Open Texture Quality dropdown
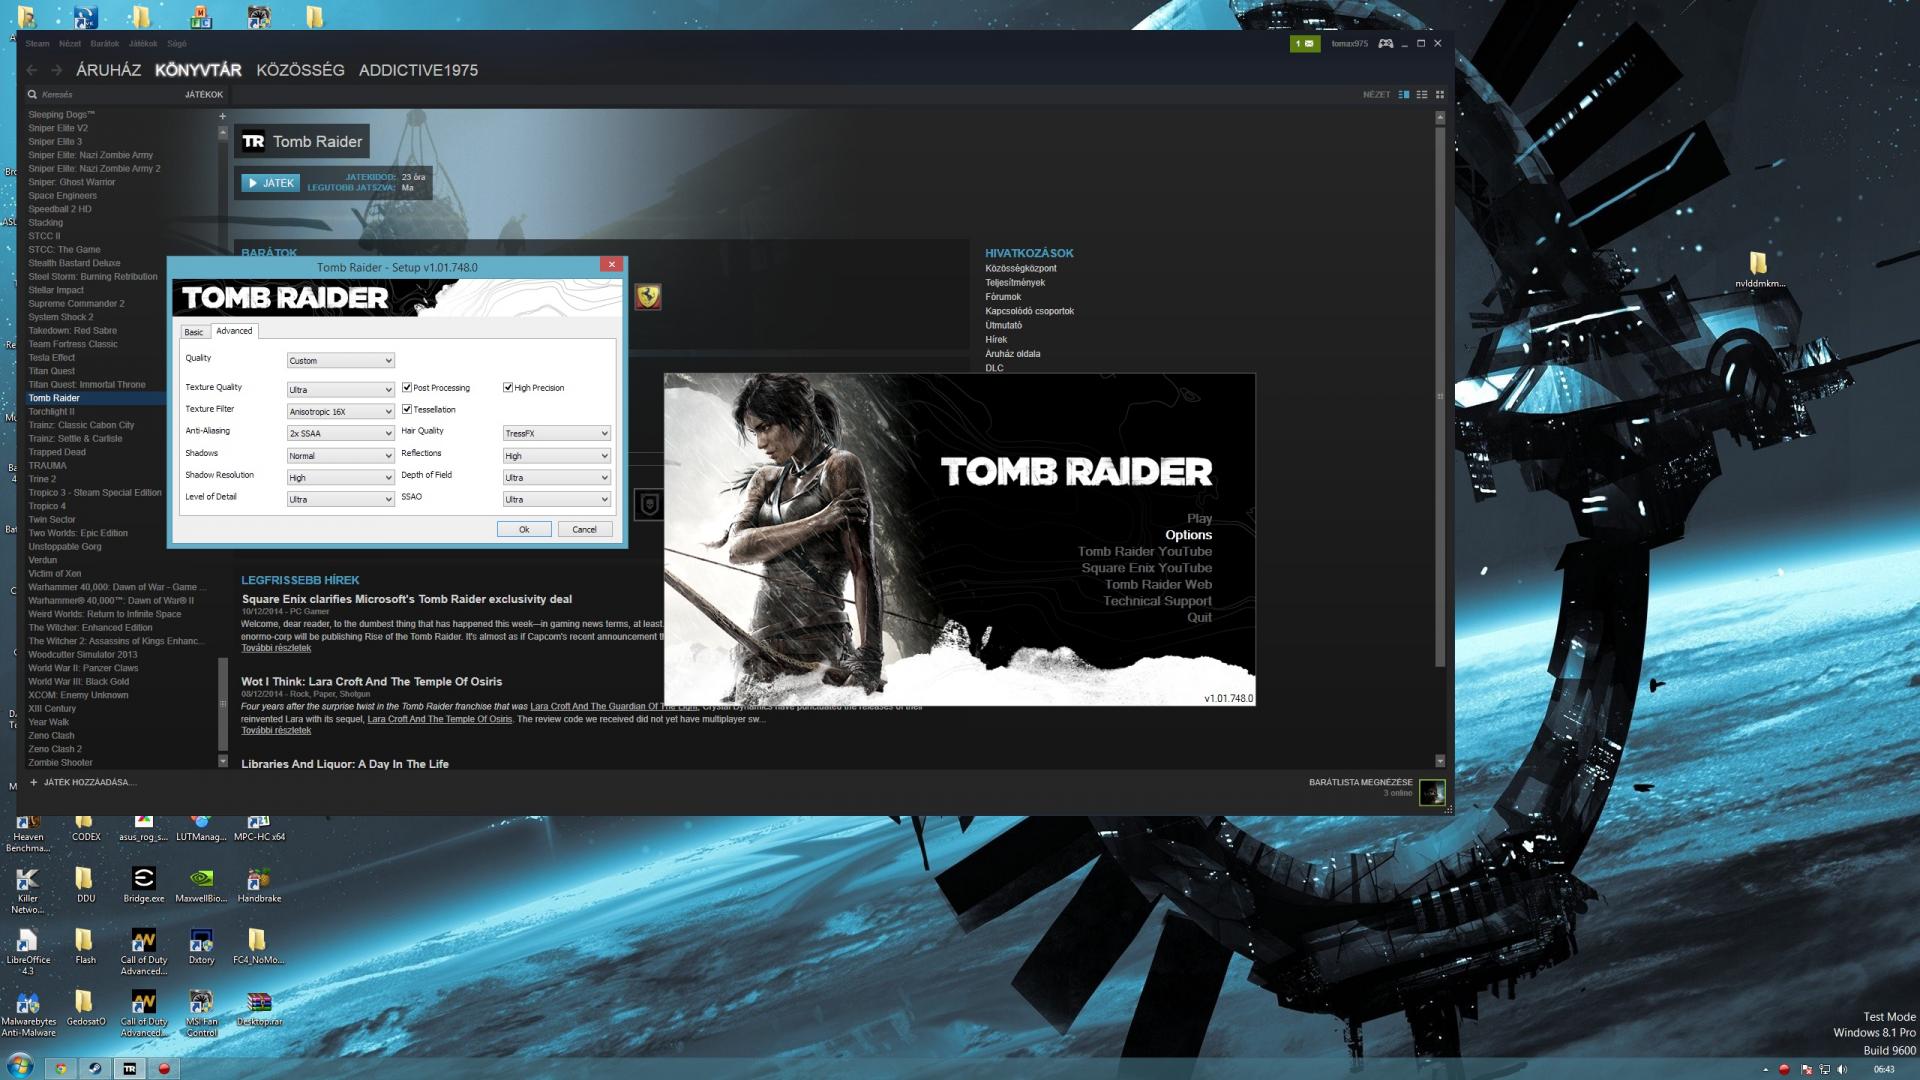Viewport: 1920px width, 1080px height. tap(341, 389)
